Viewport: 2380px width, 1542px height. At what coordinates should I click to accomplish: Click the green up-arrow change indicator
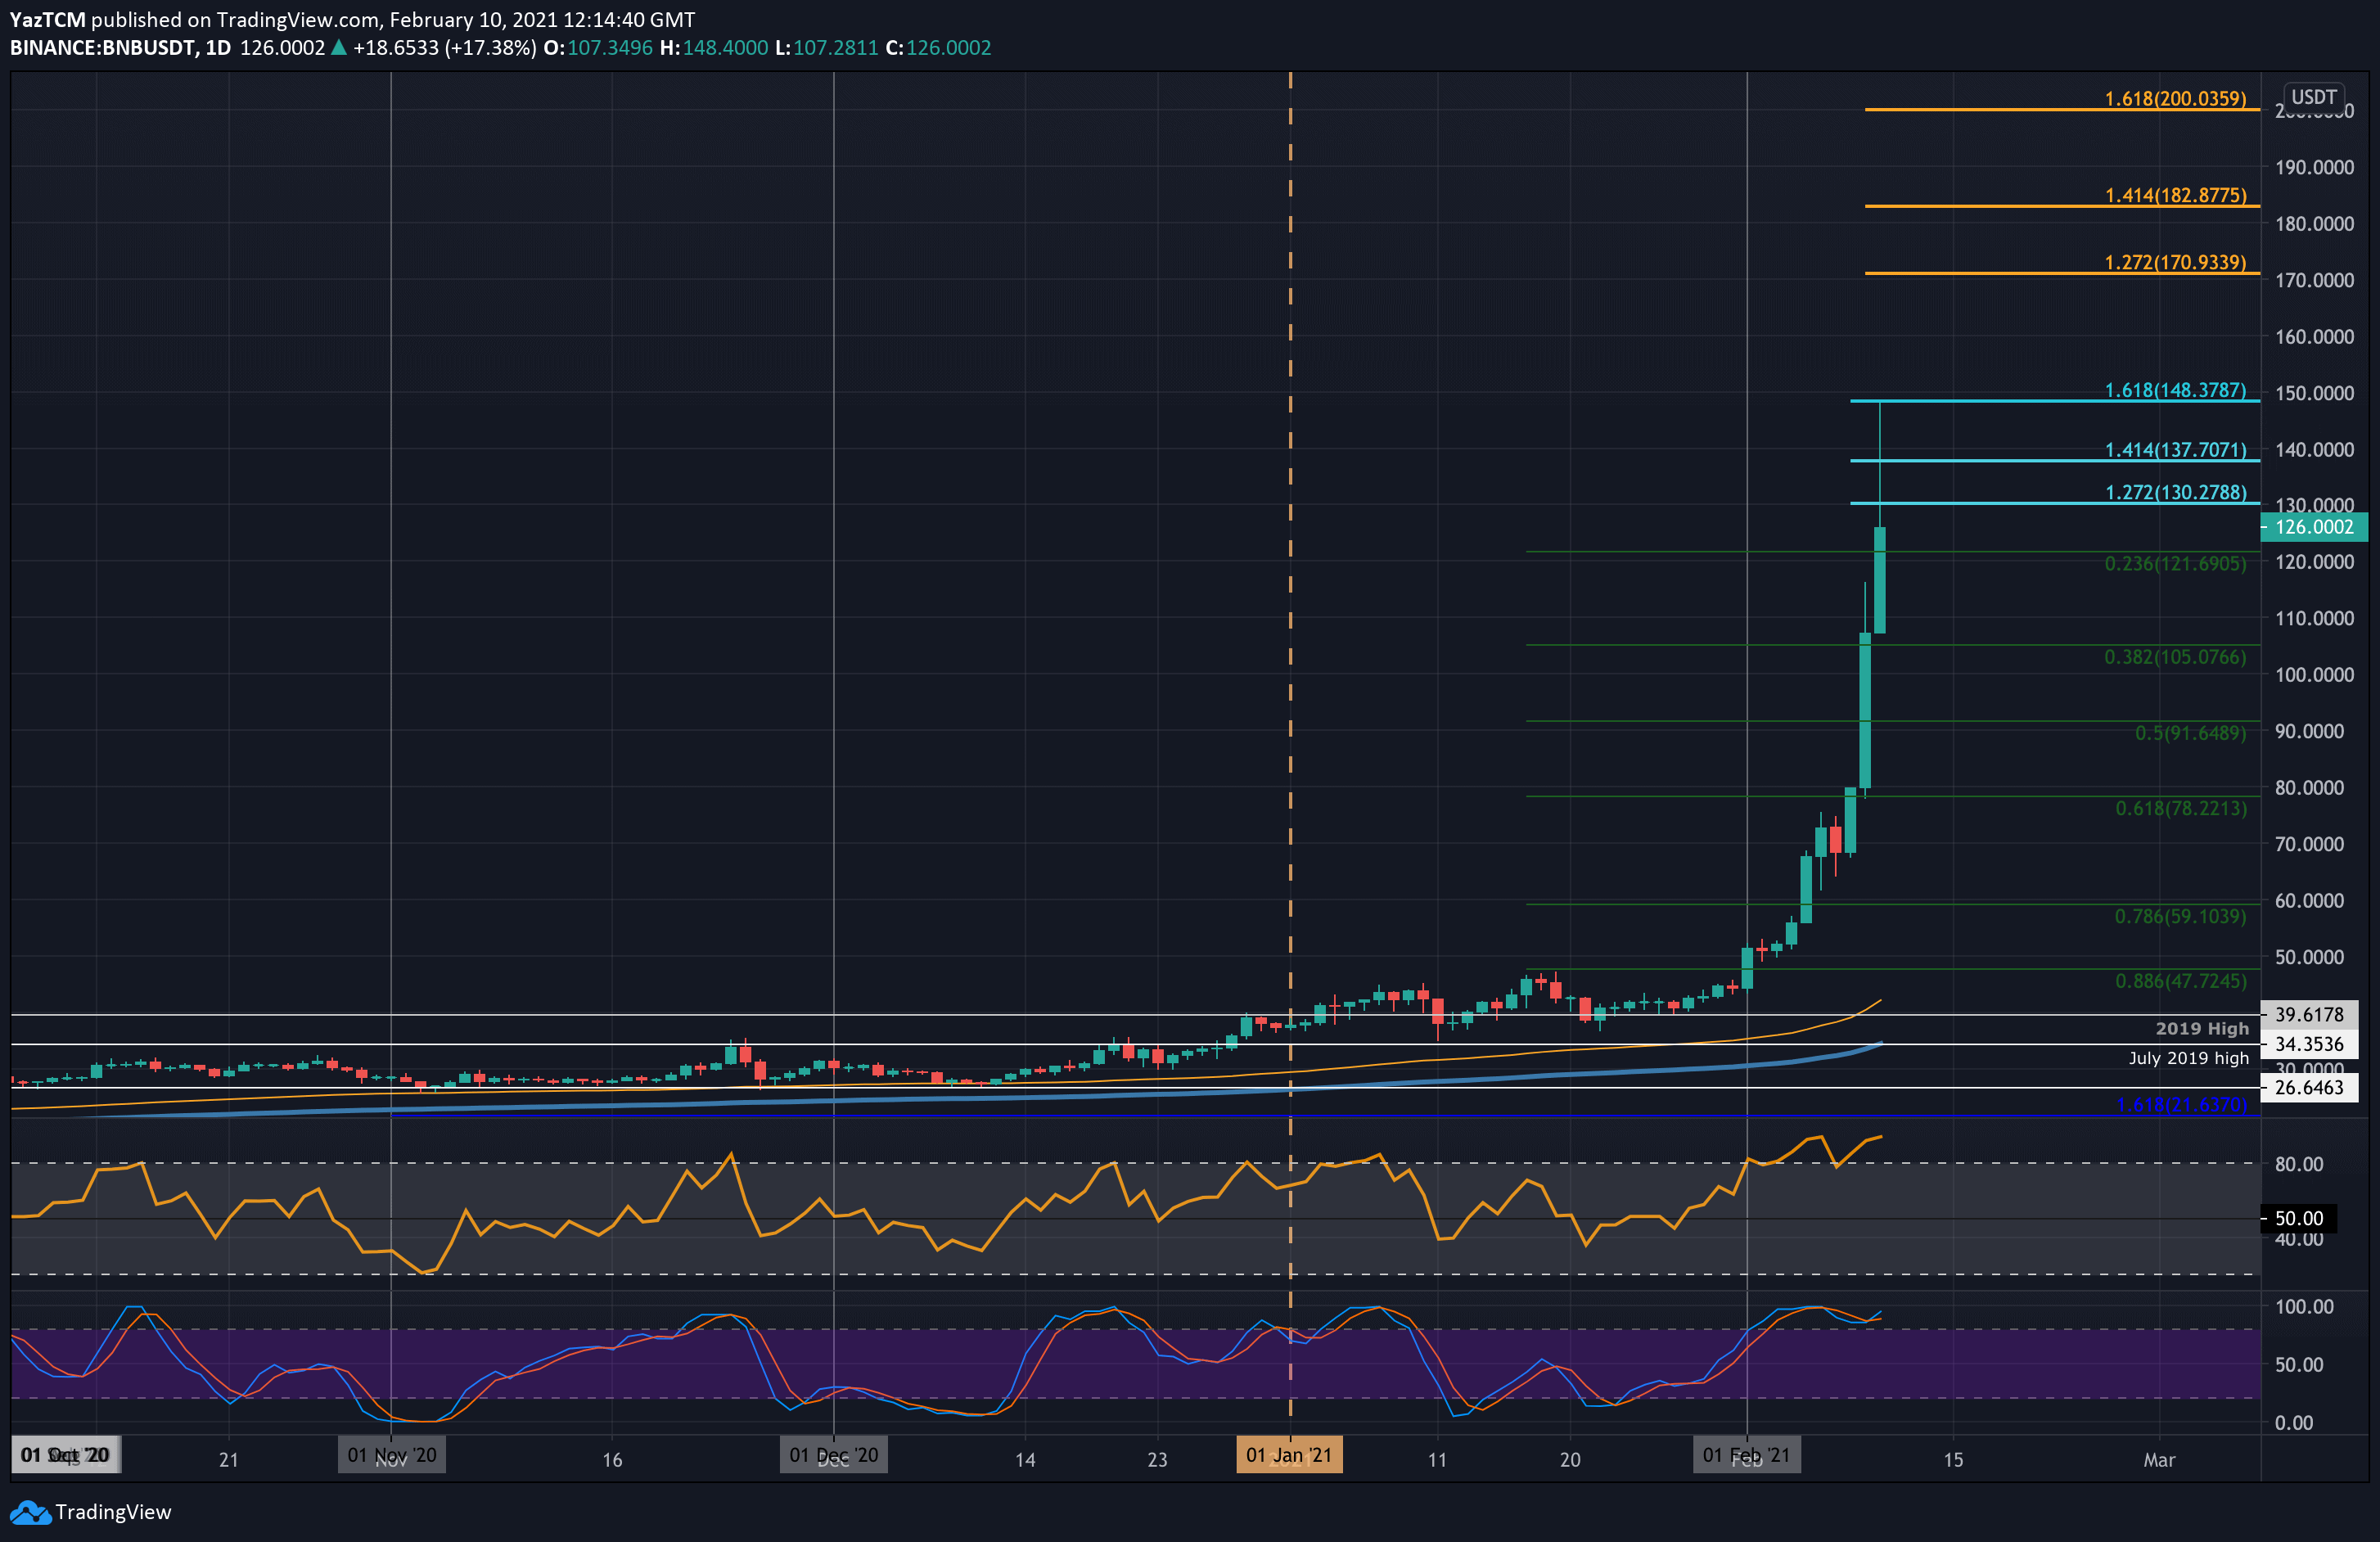(x=339, y=47)
